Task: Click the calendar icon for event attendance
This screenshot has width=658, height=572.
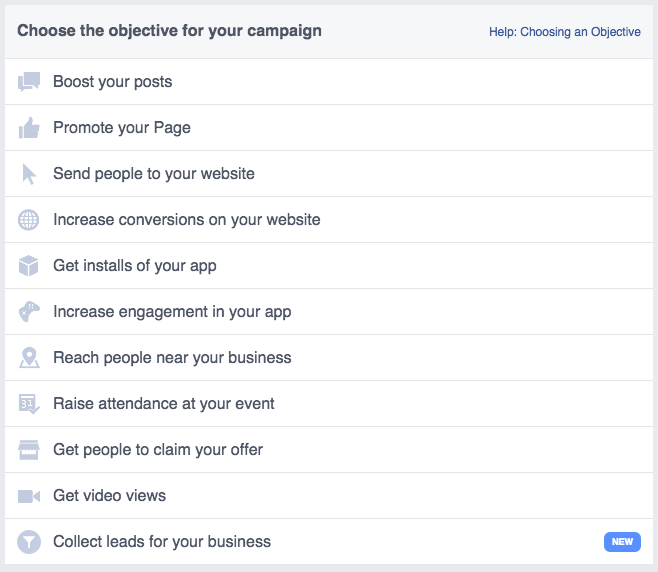Action: (x=29, y=404)
